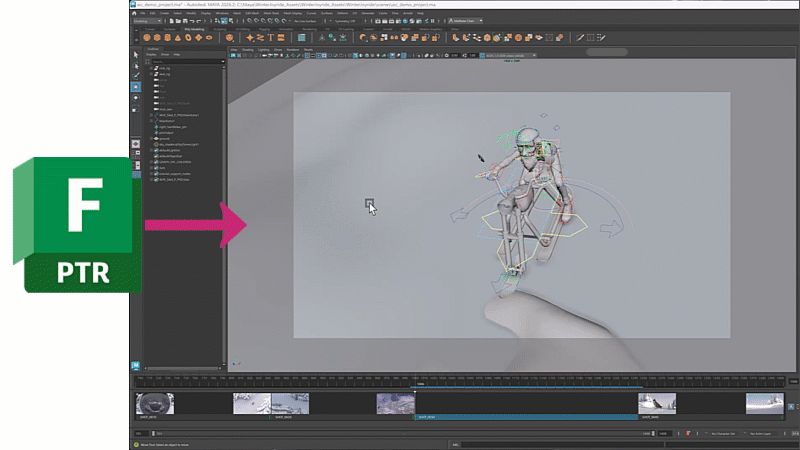Screen dimensions: 800x450
Task: Click the orange T type tool icon
Action: coord(270,38)
